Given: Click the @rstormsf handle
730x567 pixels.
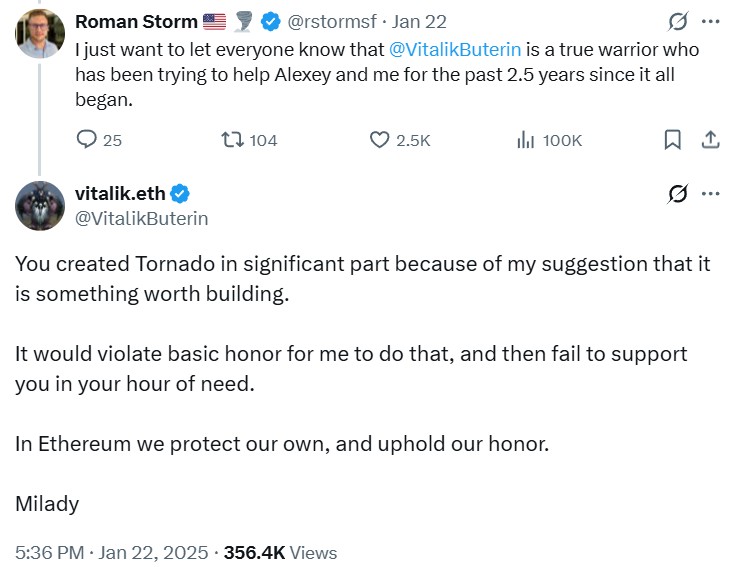Looking at the screenshot, I should [326, 22].
